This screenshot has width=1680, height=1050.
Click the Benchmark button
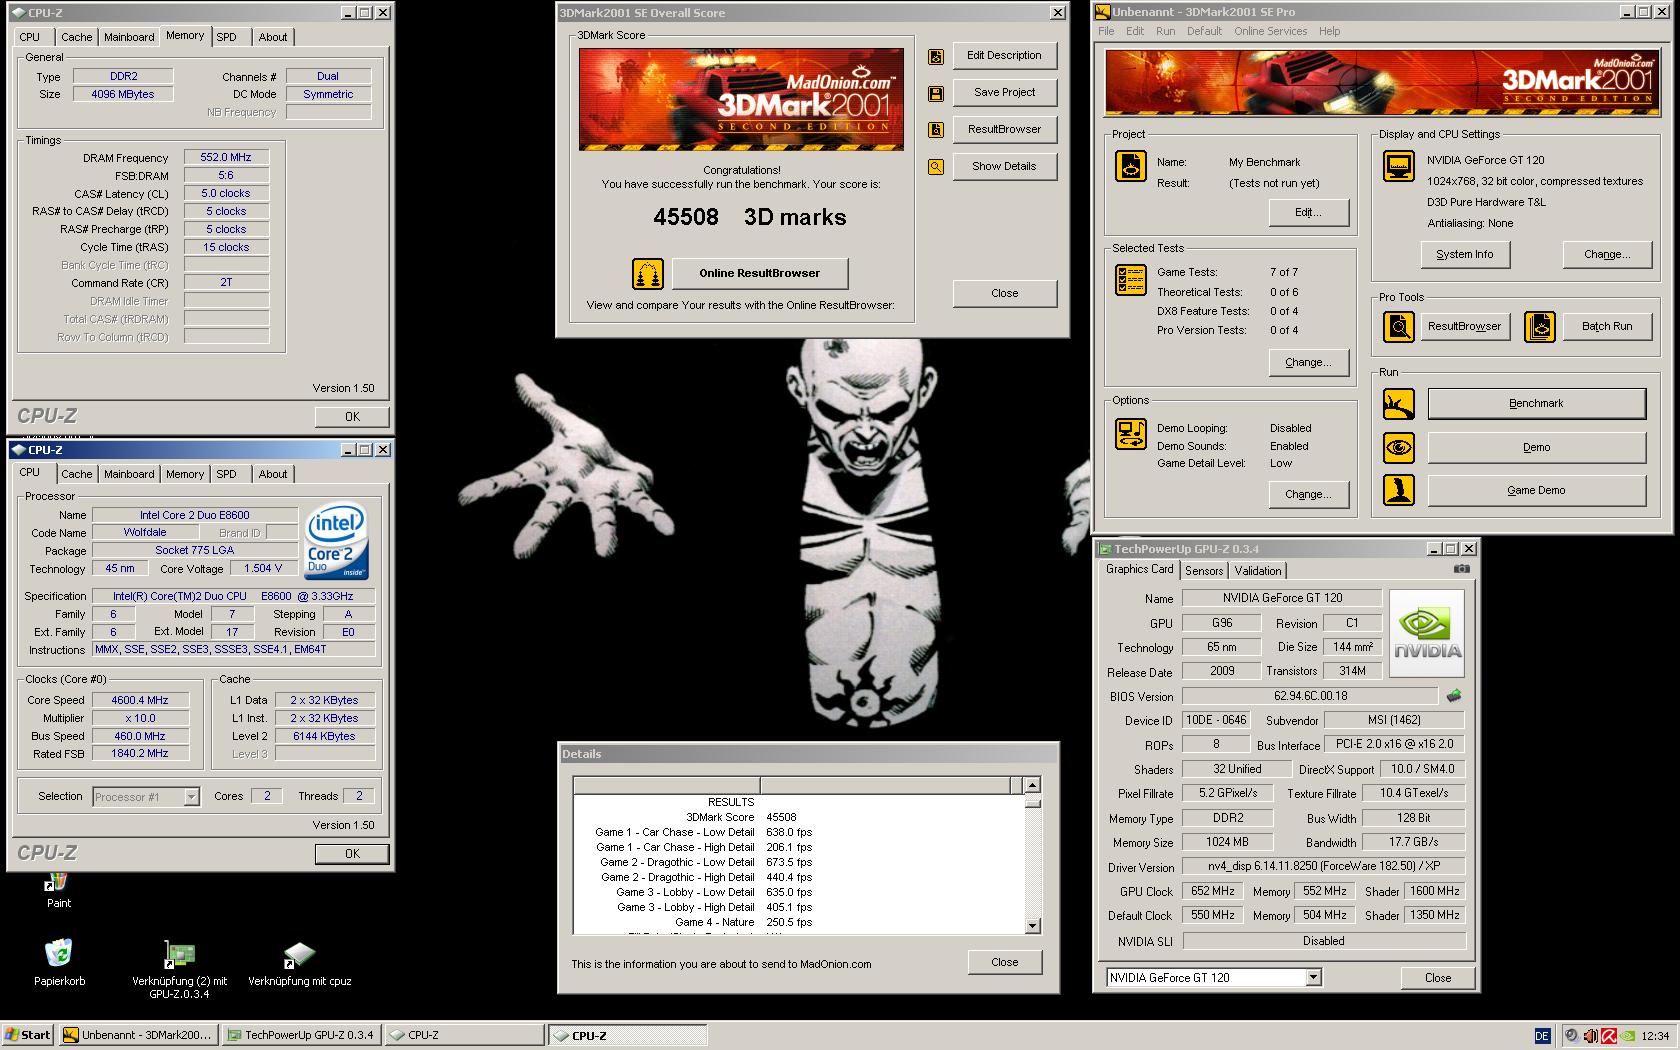click(1536, 403)
